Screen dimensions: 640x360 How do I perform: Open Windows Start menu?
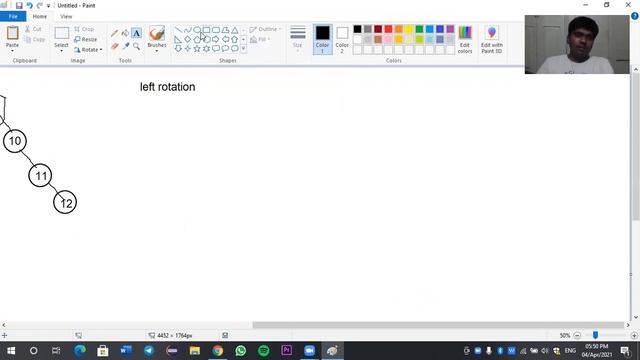coord(11,351)
